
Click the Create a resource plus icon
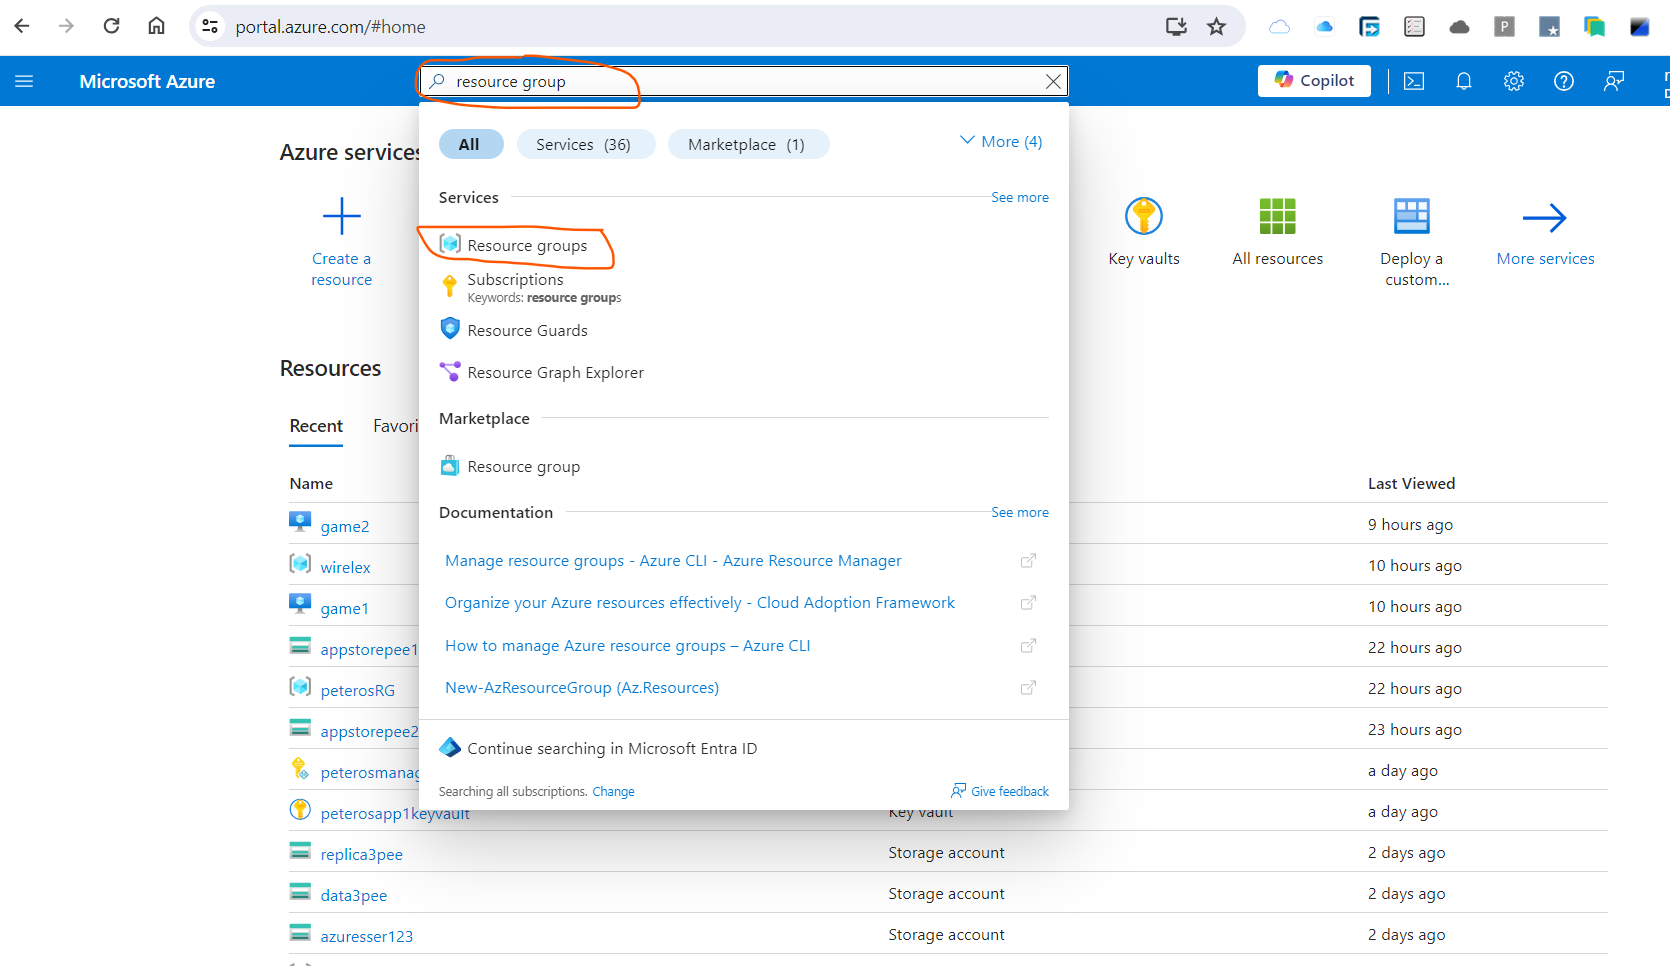coord(341,216)
